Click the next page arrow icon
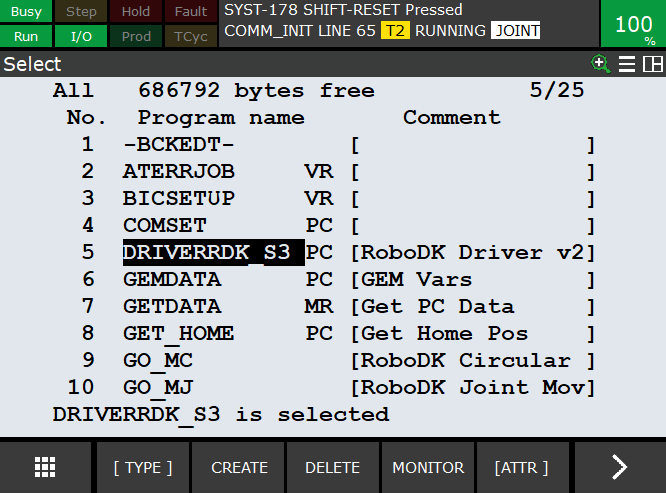This screenshot has width=666, height=493. coord(619,467)
